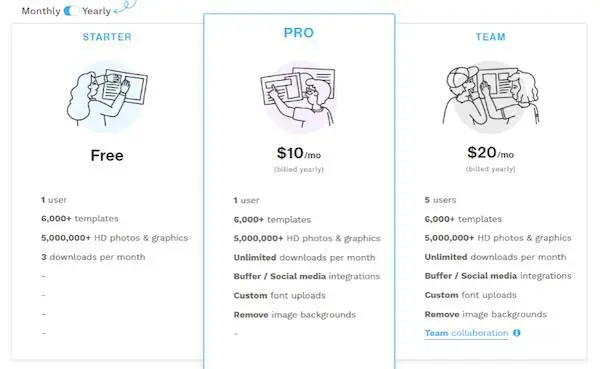600x369 pixels.
Task: Select the Monthly billing label
Action: tap(41, 11)
